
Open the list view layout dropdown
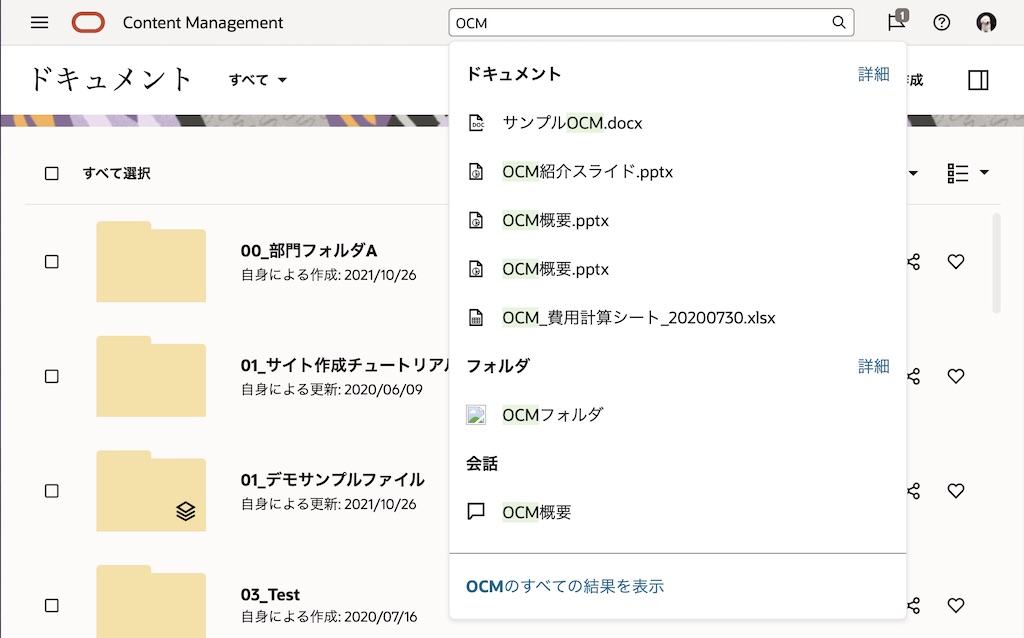(x=967, y=173)
